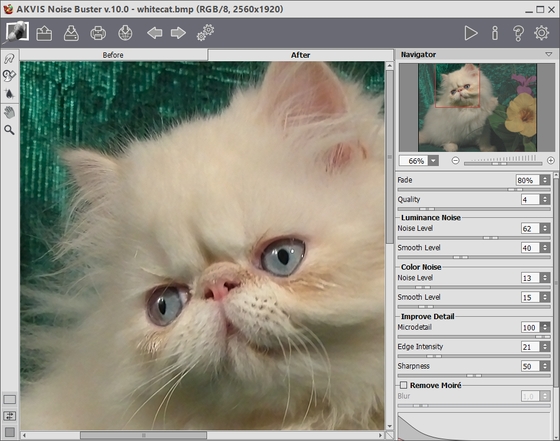Click the Fade value field
Viewport: 560px width, 441px height.
[x=527, y=180]
